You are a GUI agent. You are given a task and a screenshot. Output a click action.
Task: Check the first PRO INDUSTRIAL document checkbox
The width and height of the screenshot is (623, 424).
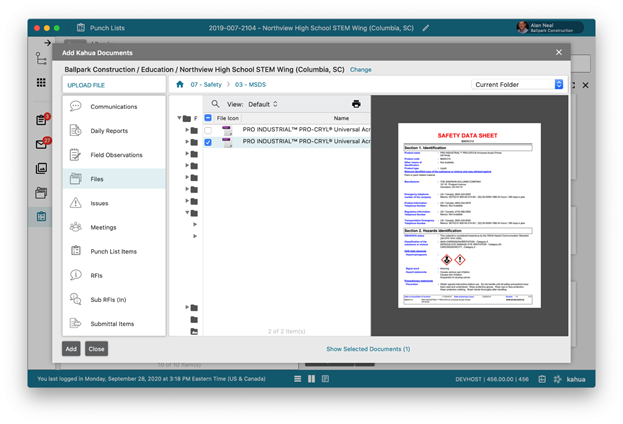point(208,130)
